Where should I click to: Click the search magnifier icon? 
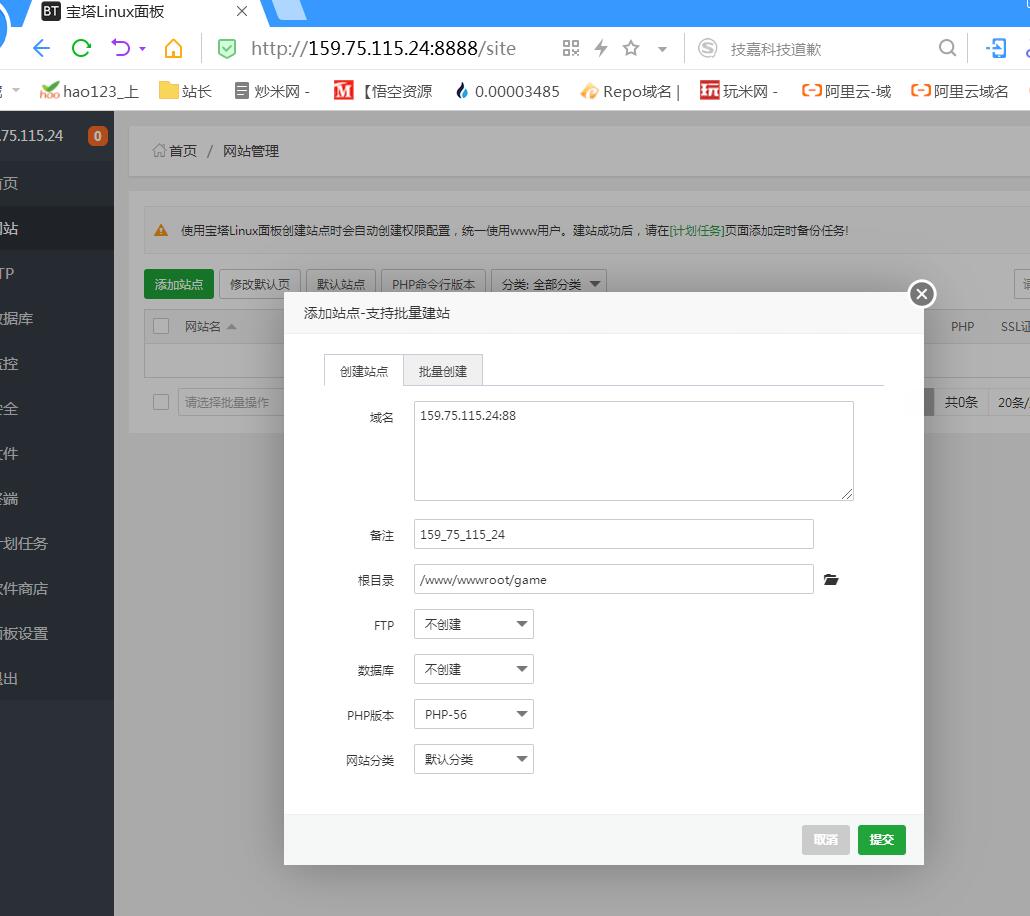tap(947, 48)
